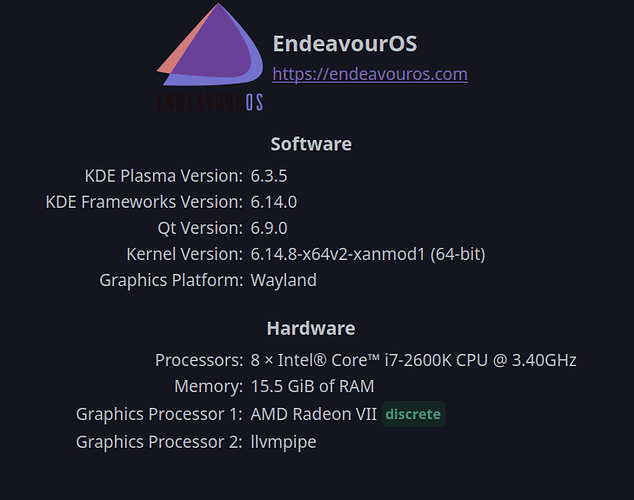Viewport: 634px width, 500px height.
Task: Click the Hardware section heading
Action: tap(311, 328)
